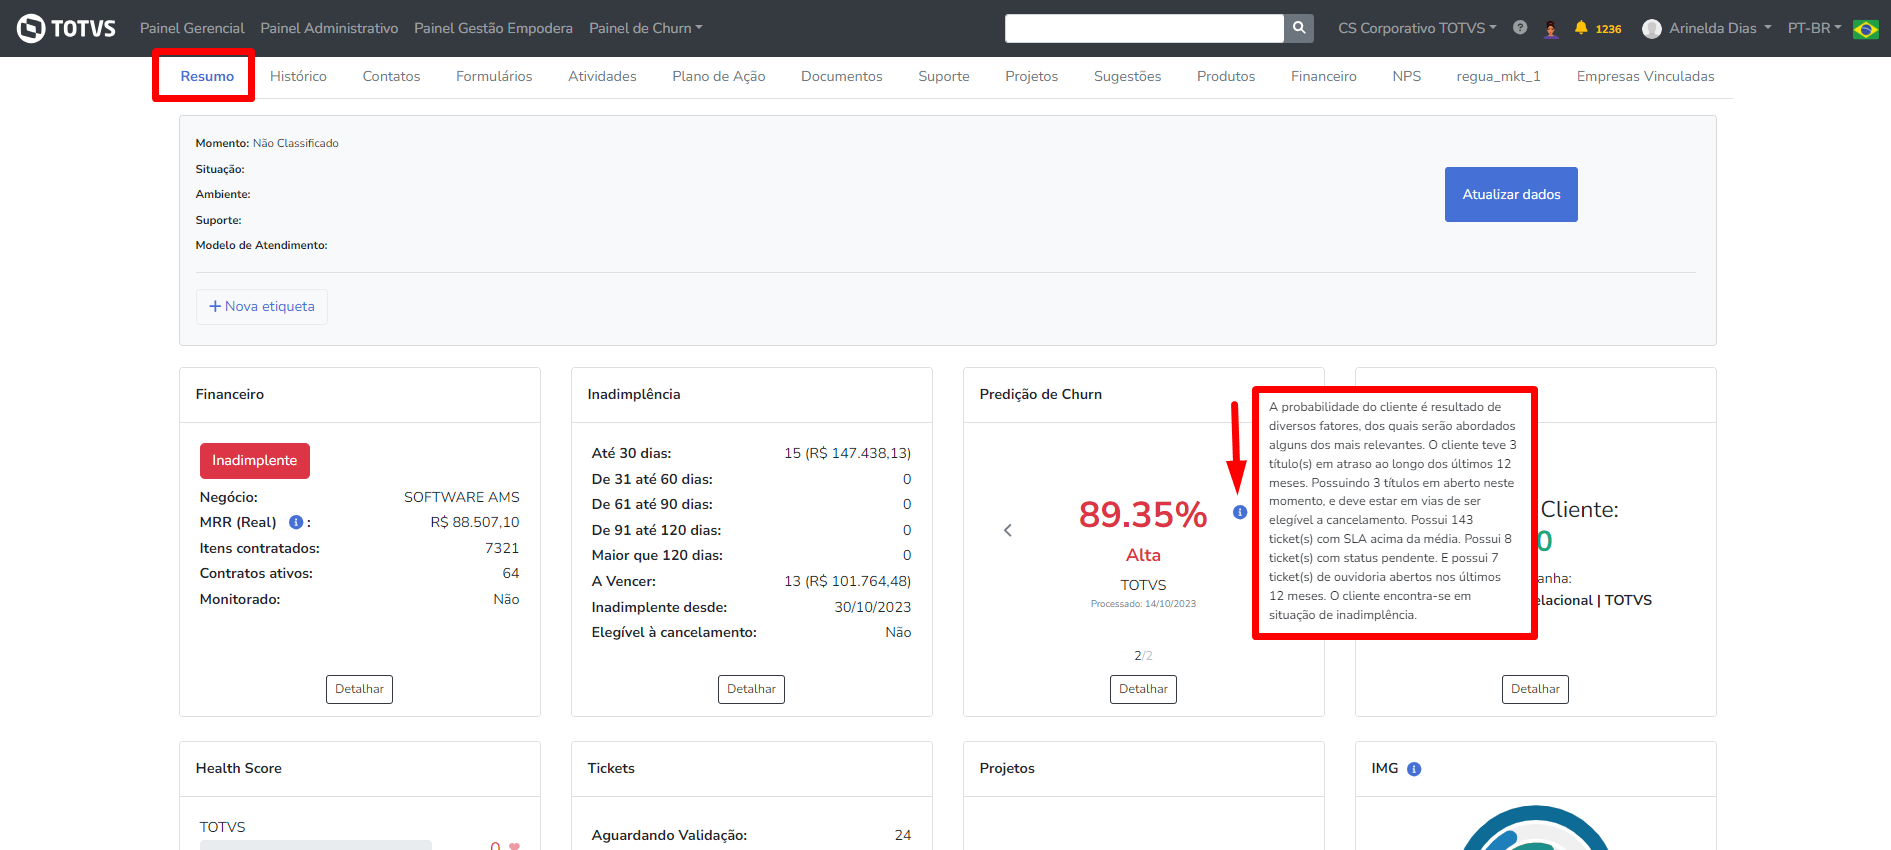The height and width of the screenshot is (850, 1891).
Task: Open the CS Corporativo TOTVS dropdown
Action: point(1417,28)
